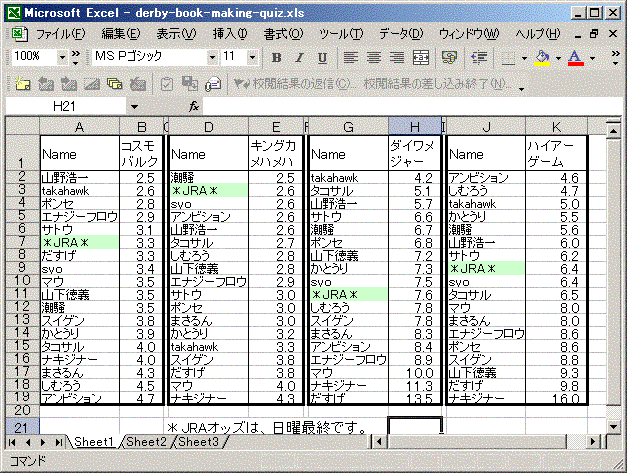The height and width of the screenshot is (473, 627).
Task: Open fill color dropdown arrow
Action: tap(558, 58)
